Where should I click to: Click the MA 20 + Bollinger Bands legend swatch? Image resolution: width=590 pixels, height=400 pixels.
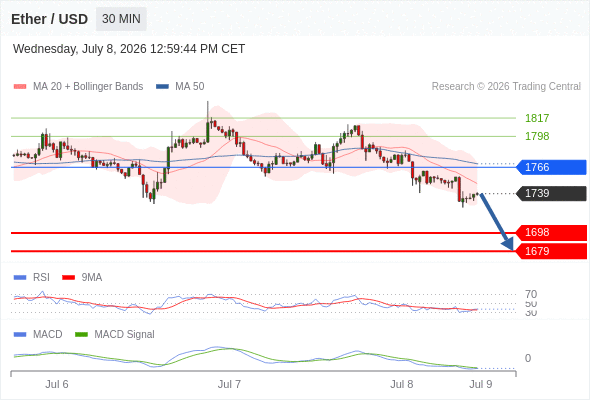click(20, 87)
